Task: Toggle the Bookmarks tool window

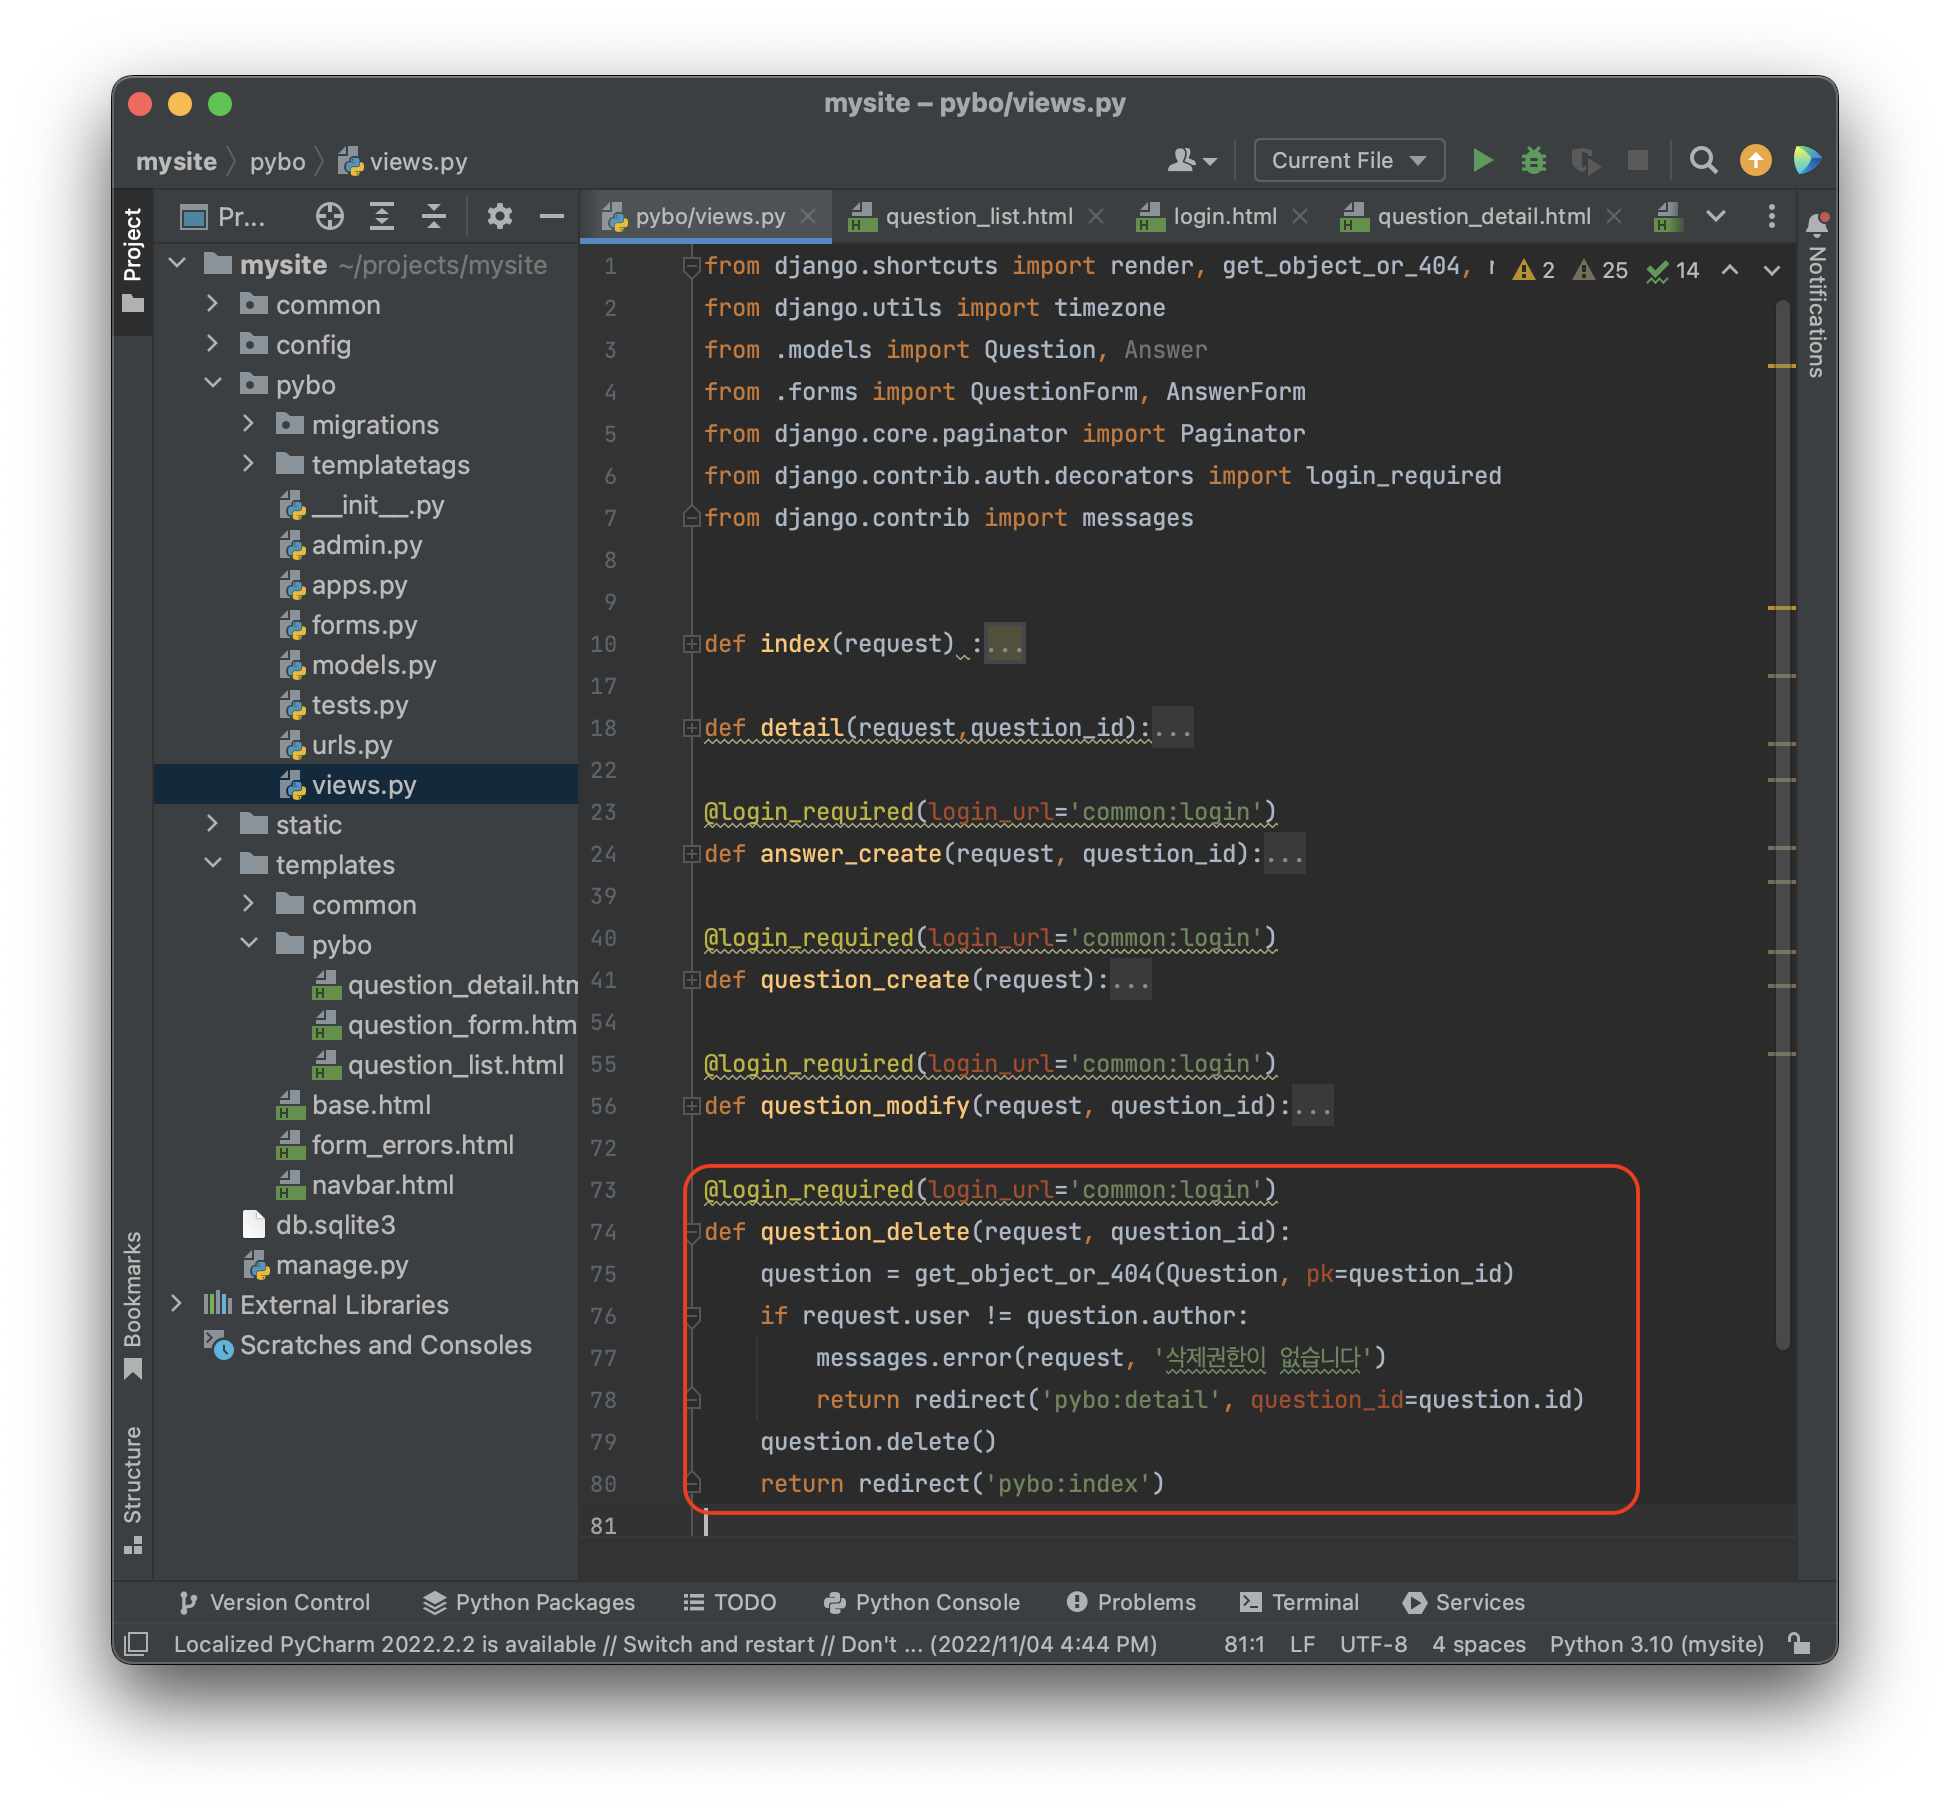Action: [132, 1302]
